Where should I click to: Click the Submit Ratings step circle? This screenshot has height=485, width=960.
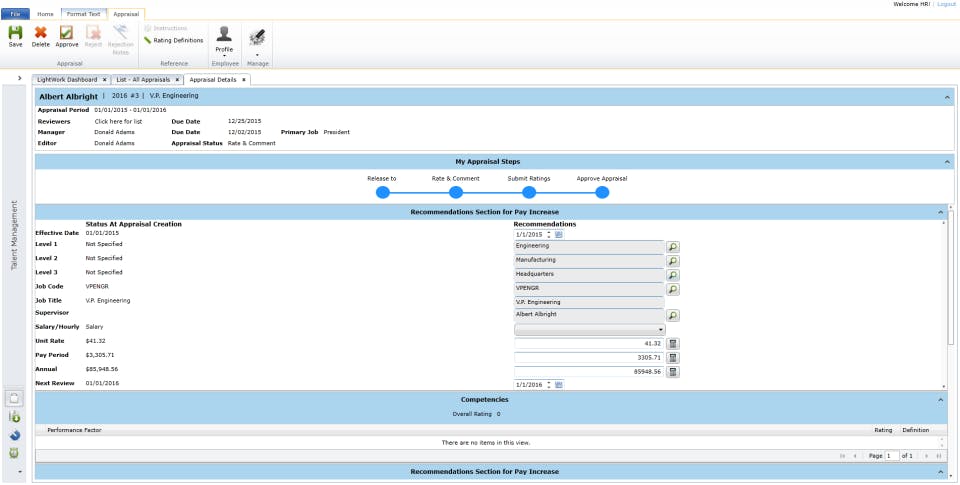pos(529,192)
